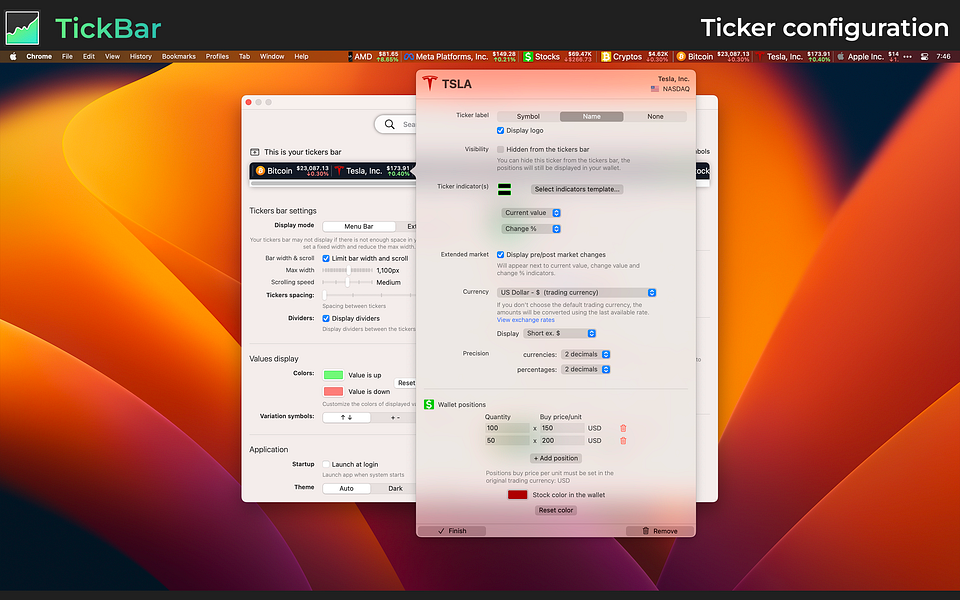Open the Bookmarks menu in the menu bar
The image size is (960, 600).
pos(178,56)
